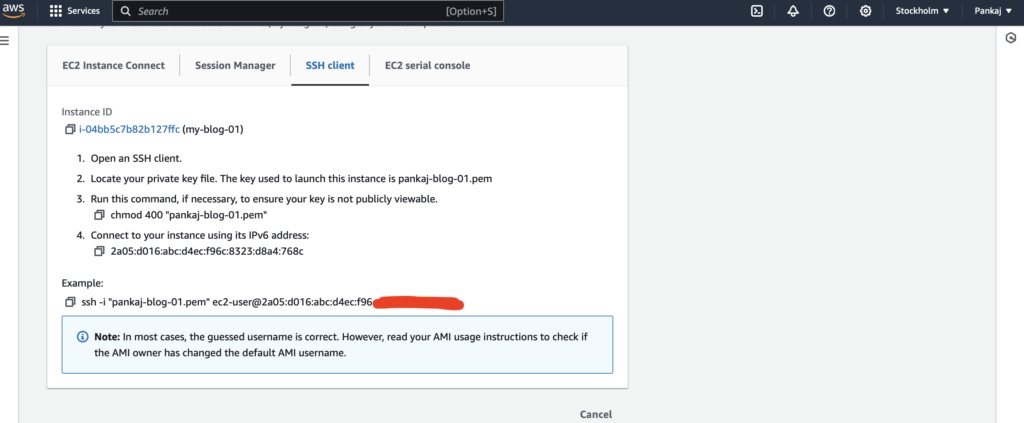Click the "Locate your private key file" step
Image resolution: width=1024 pixels, height=423 pixels.
click(x=291, y=179)
